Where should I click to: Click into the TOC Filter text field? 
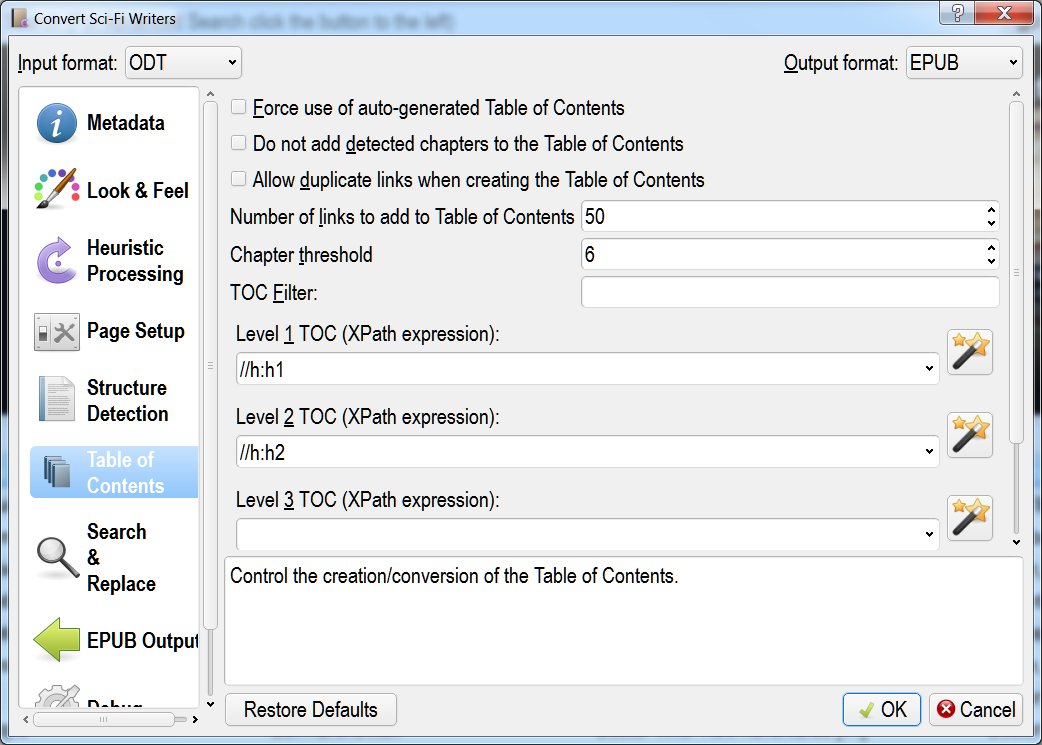point(790,292)
